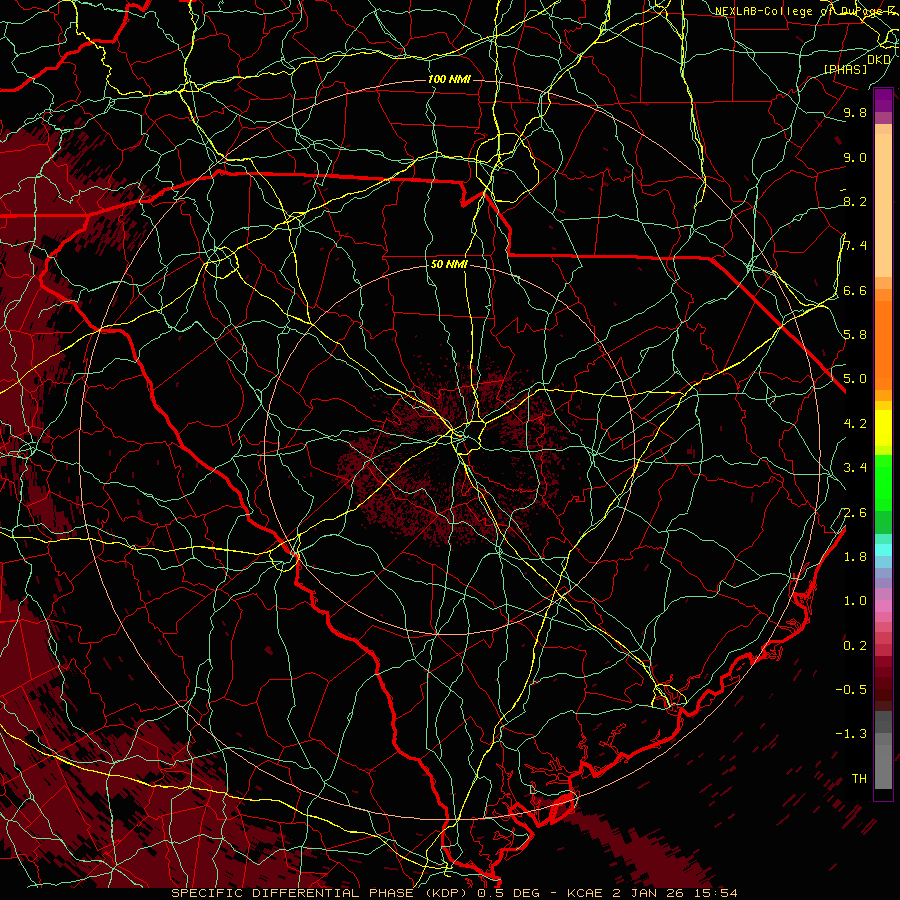The width and height of the screenshot is (900, 900).
Task: Click the 4.2 value on the legend
Action: (855, 424)
